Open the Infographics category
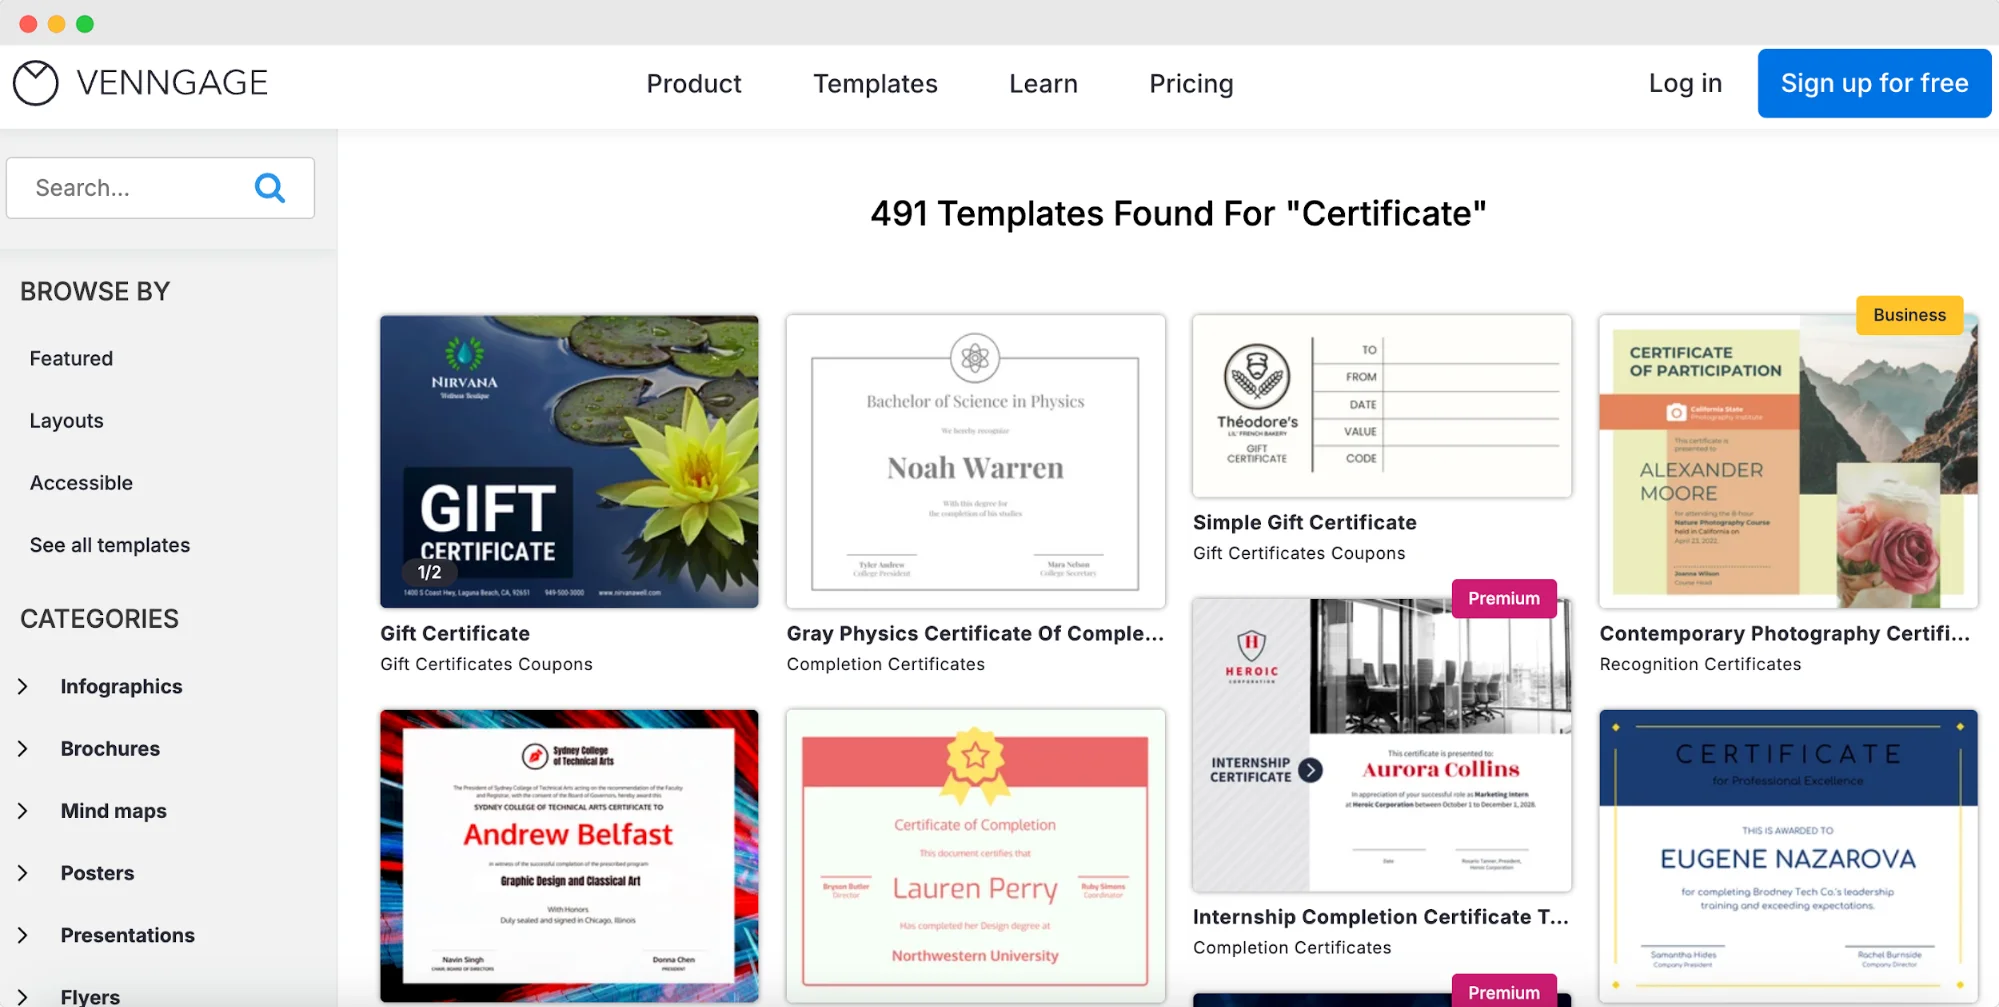 tap(121, 687)
